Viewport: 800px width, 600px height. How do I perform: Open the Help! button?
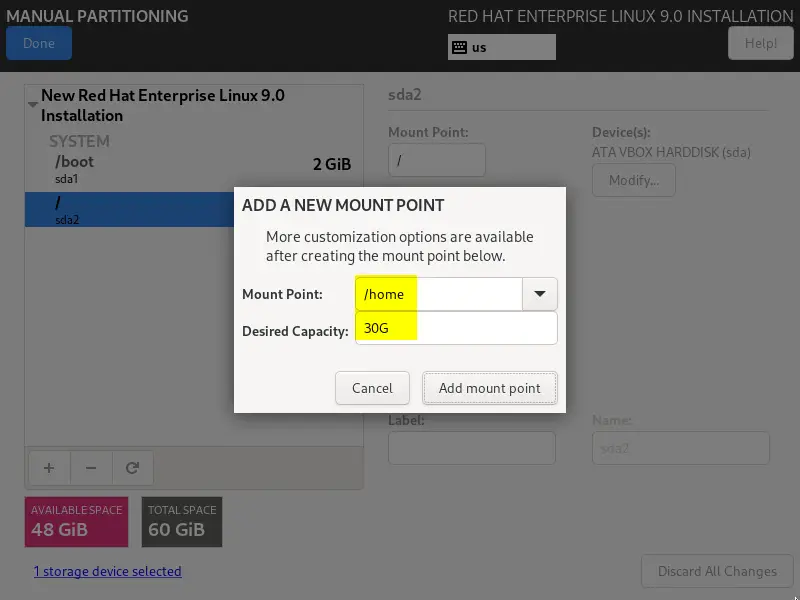(761, 43)
